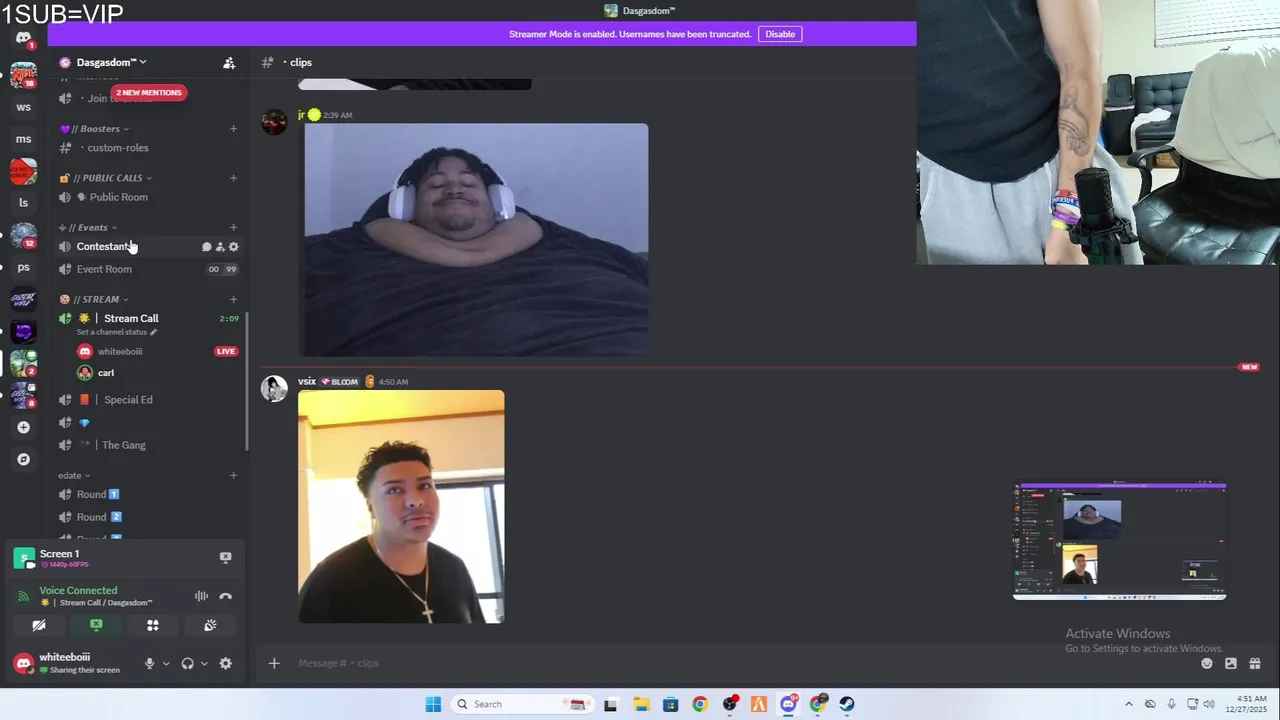The image size is (1280, 720).
Task: Open Discord direct messages home icon
Action: (23, 38)
